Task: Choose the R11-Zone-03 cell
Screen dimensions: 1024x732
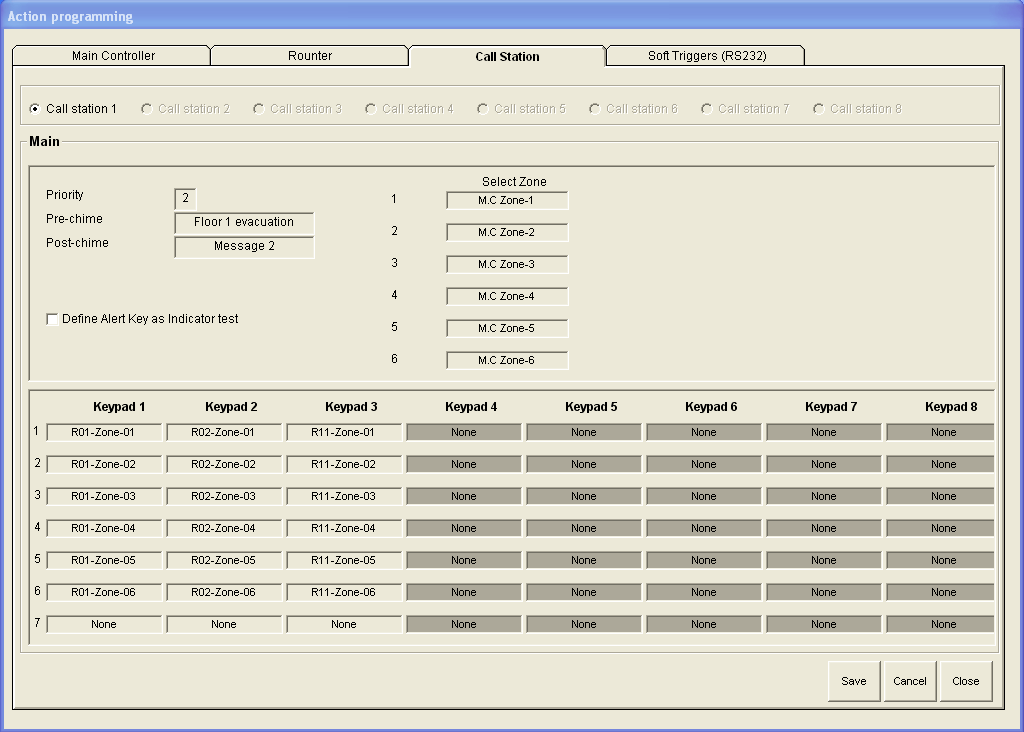Action: [344, 496]
